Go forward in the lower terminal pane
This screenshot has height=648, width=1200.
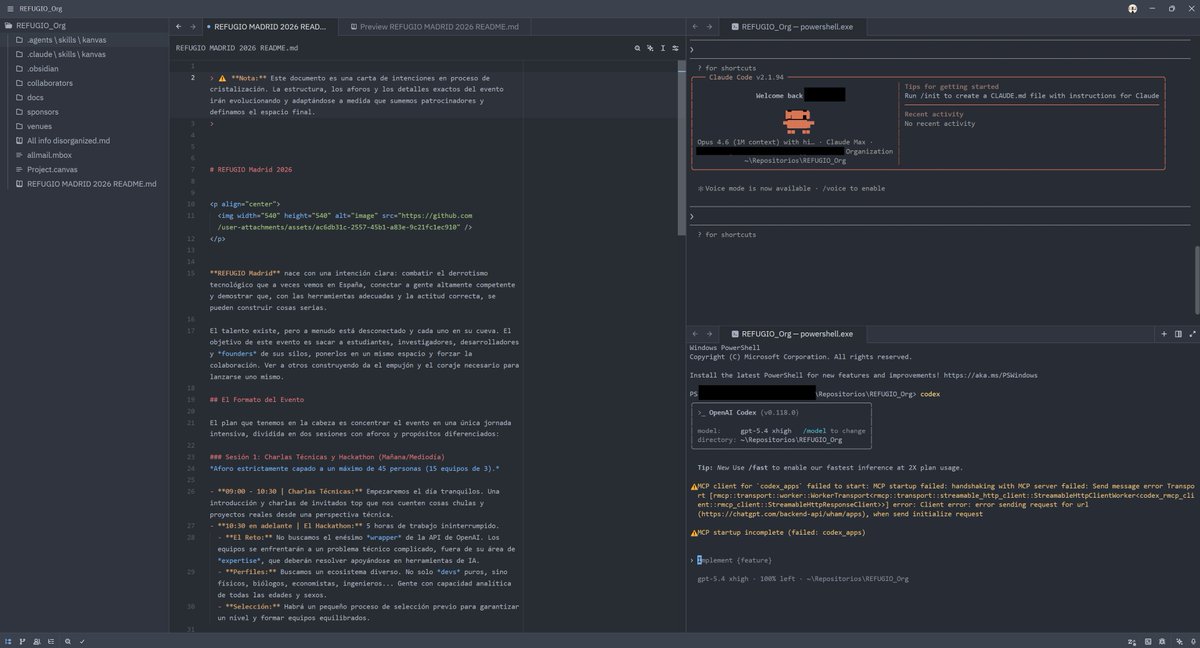(x=709, y=334)
